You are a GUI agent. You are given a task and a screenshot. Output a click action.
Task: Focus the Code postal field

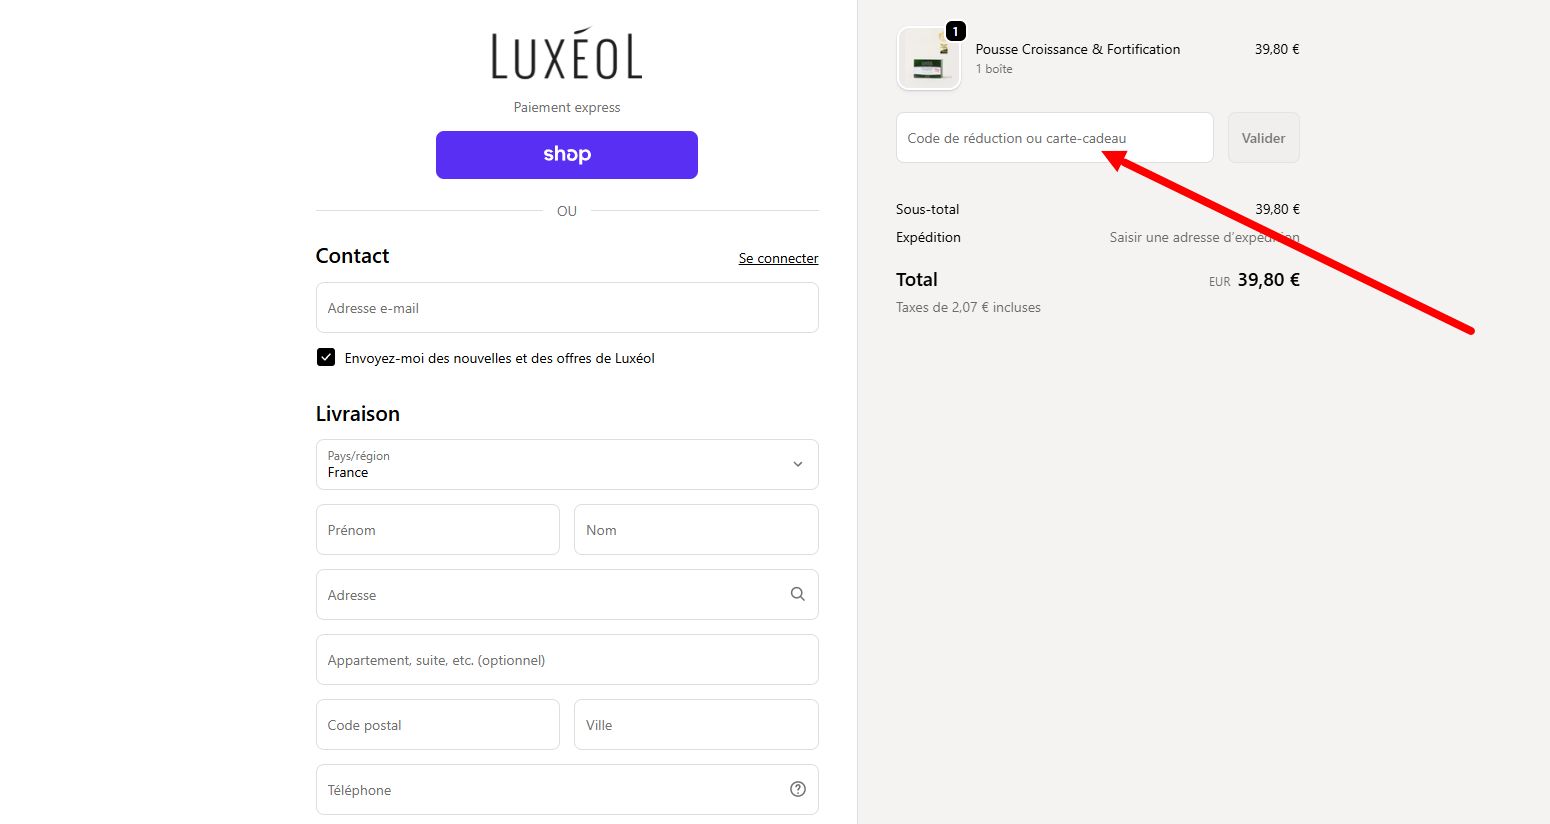coord(438,724)
